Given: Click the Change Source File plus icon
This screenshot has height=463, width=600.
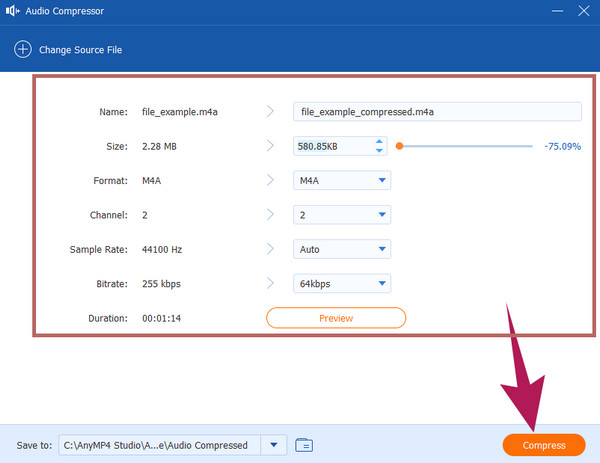Looking at the screenshot, I should coord(23,49).
